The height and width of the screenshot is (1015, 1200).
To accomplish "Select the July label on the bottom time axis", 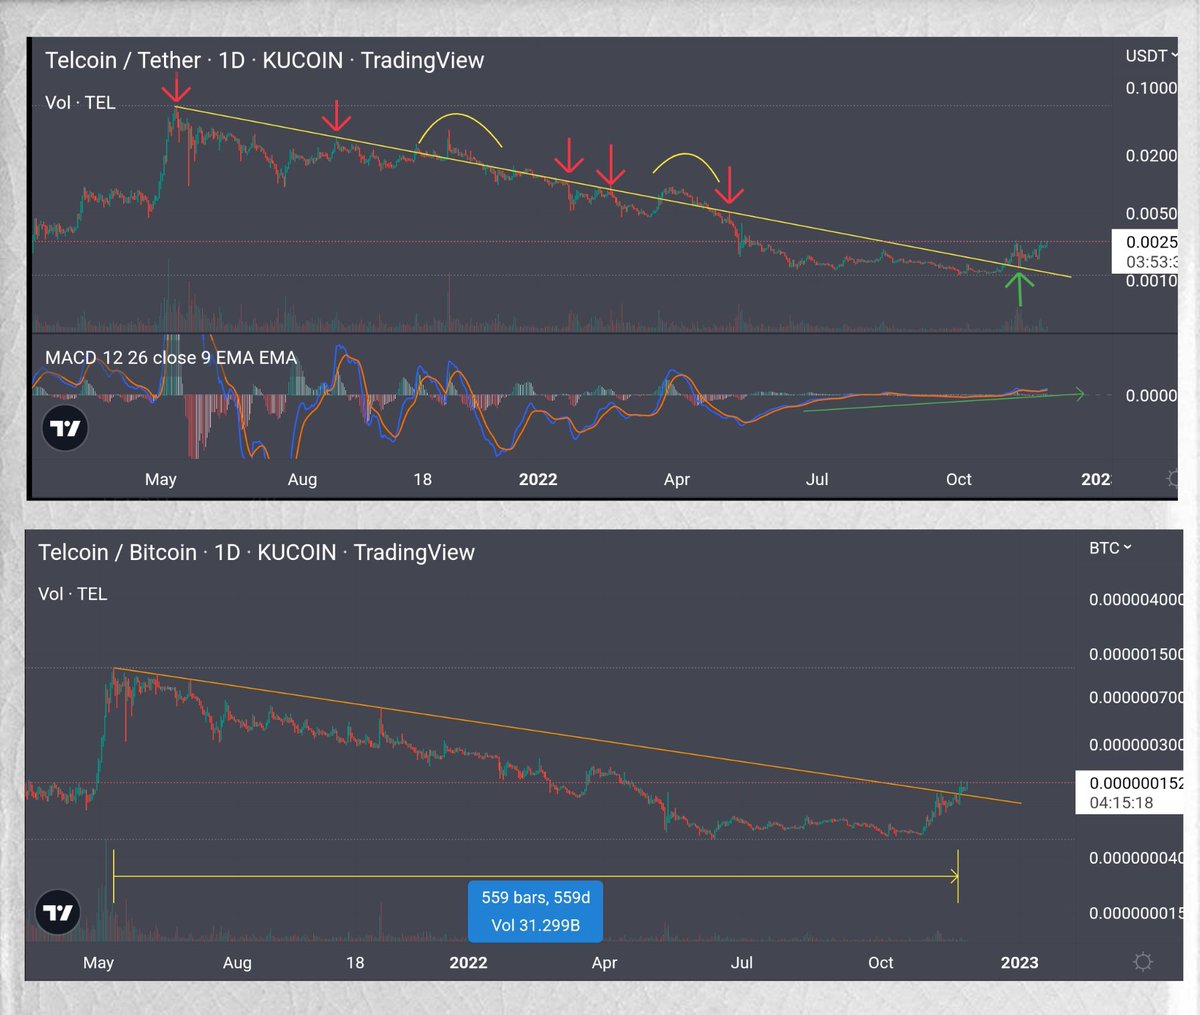I will [x=742, y=962].
